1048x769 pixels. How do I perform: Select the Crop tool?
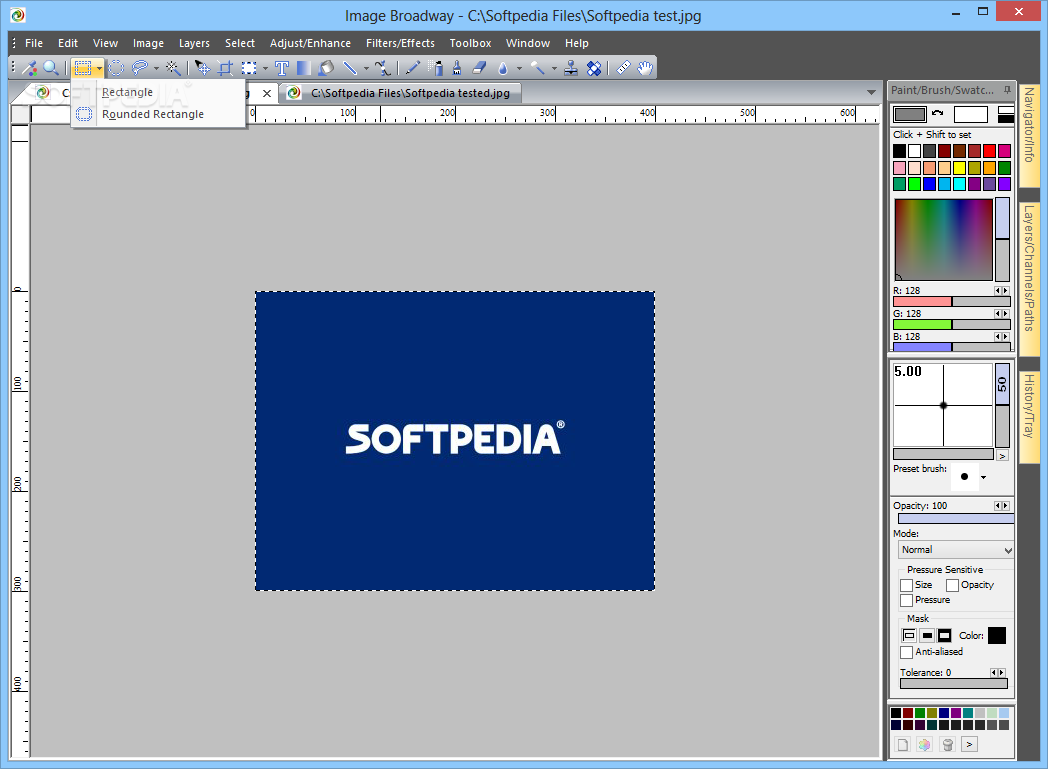coord(225,67)
